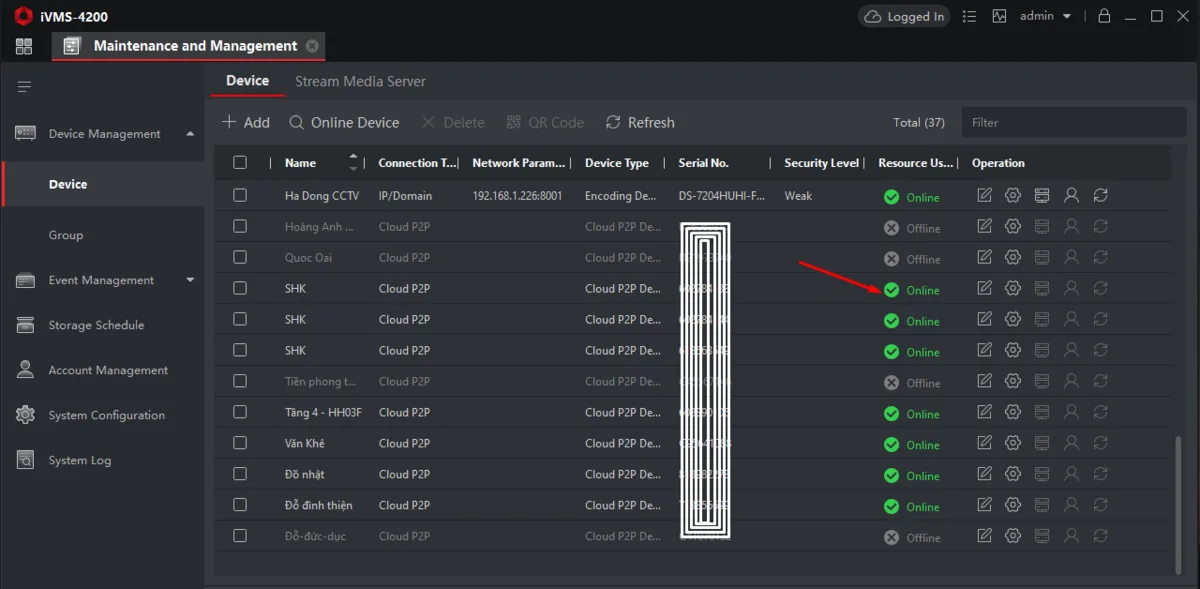Viewport: 1200px width, 589px height.
Task: Open the edit icon for Ha Dong CCTV
Action: [x=984, y=196]
